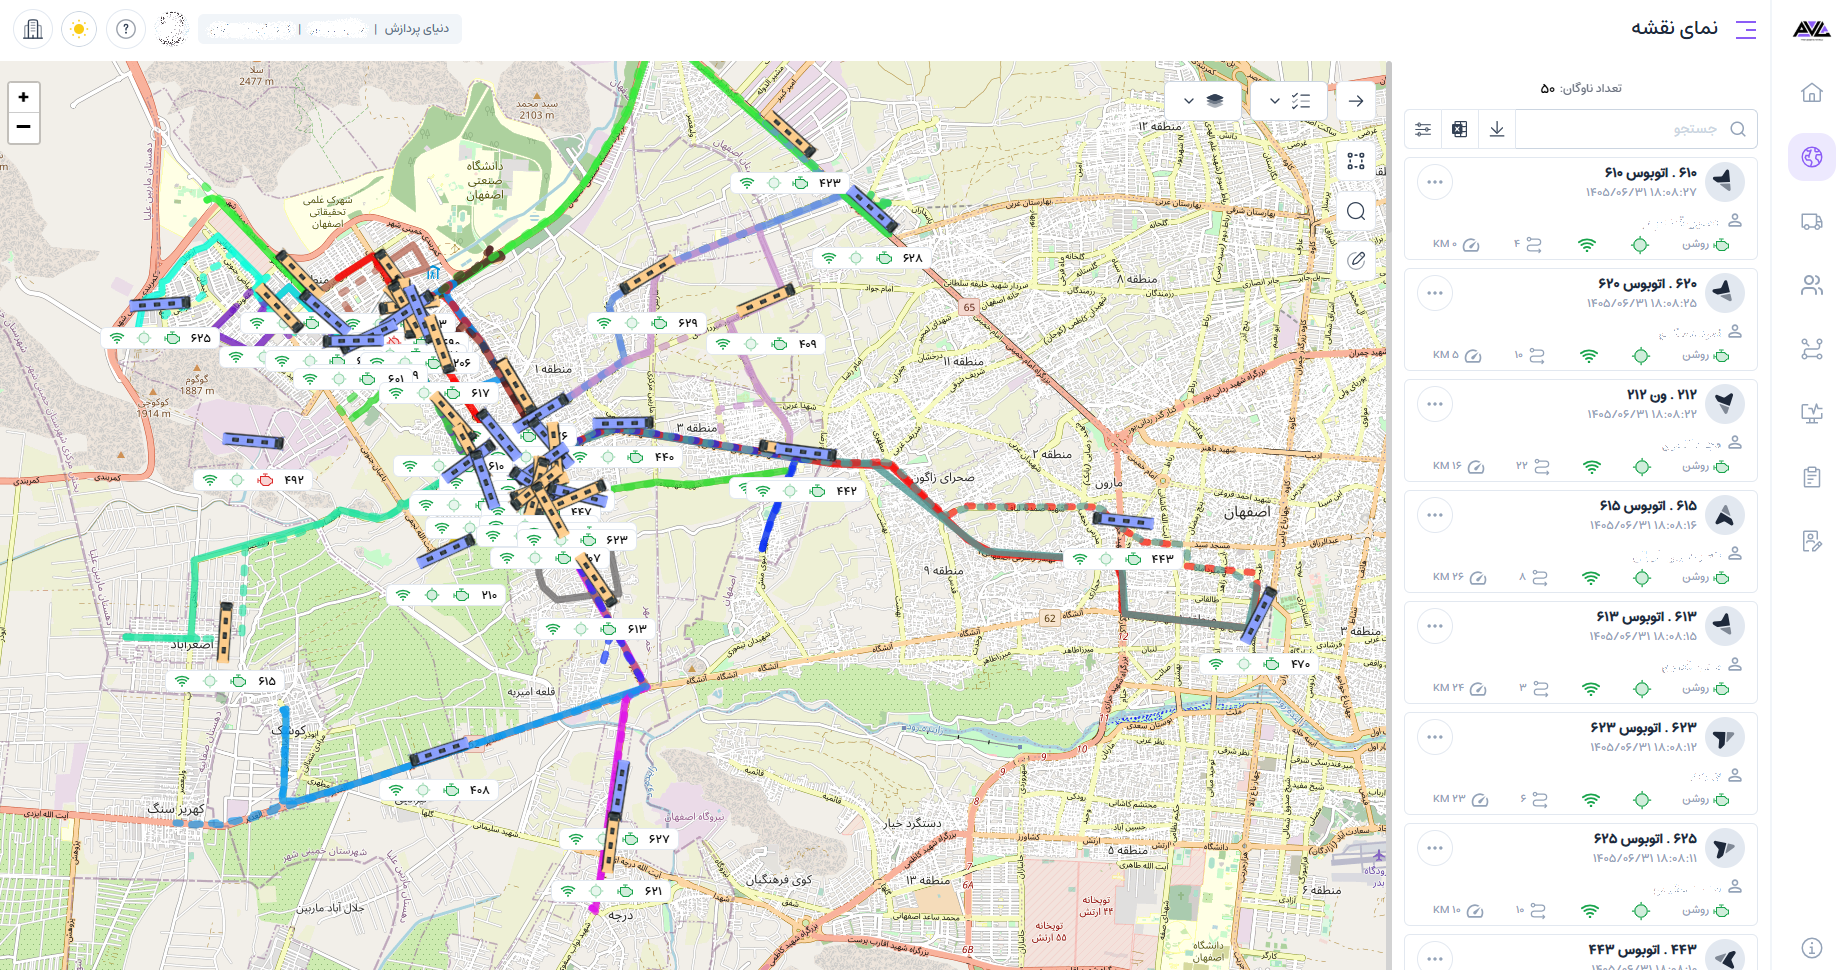
Task: Open the home page from sidebar
Action: click(1811, 93)
